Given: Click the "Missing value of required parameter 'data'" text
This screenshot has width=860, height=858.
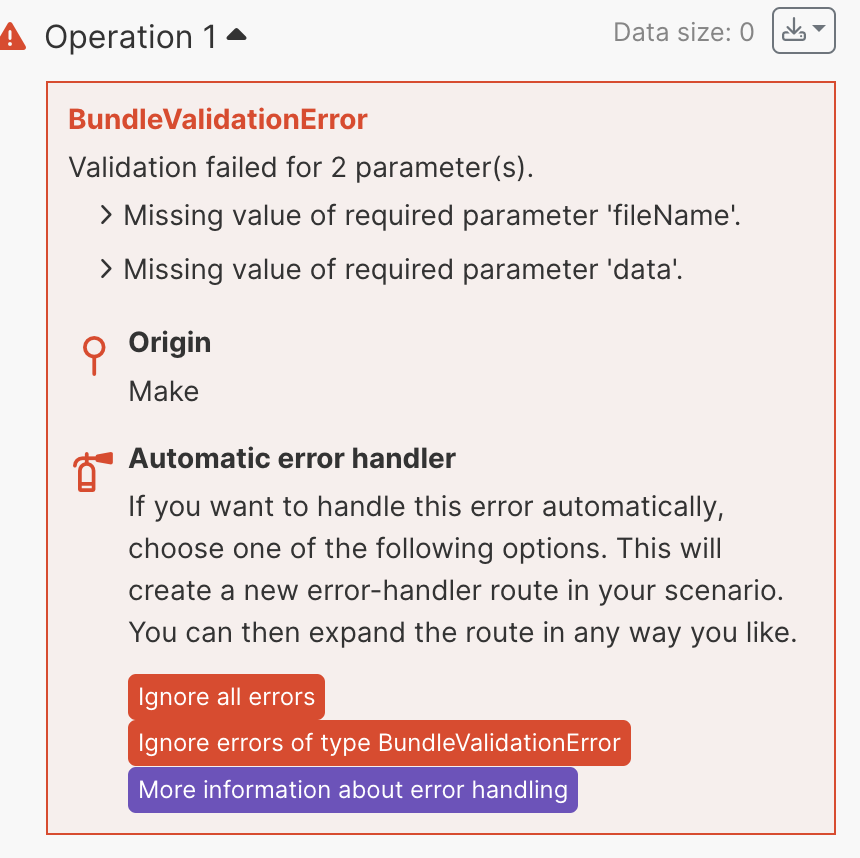Looking at the screenshot, I should pos(403,269).
